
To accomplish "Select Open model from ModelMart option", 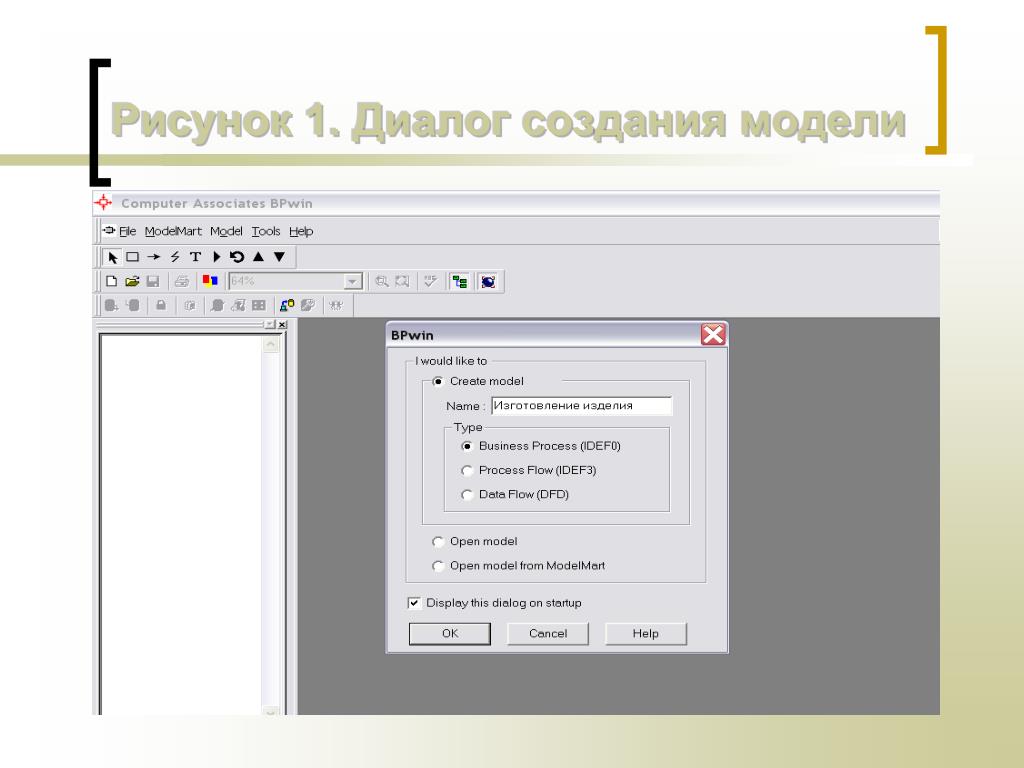I will [438, 566].
